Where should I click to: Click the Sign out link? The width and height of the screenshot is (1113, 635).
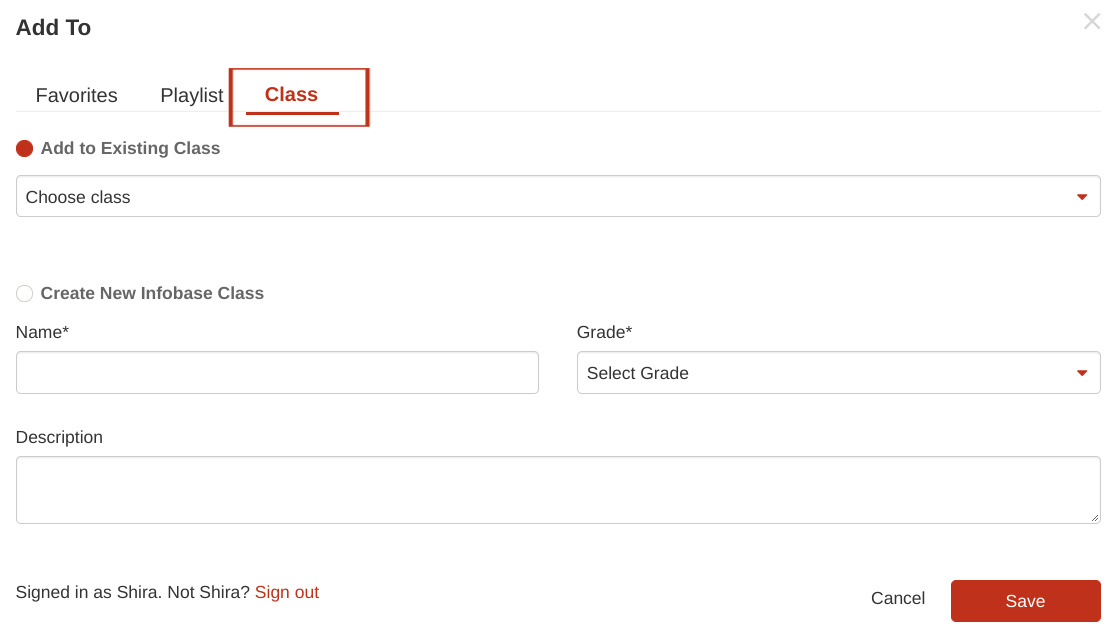coord(287,592)
